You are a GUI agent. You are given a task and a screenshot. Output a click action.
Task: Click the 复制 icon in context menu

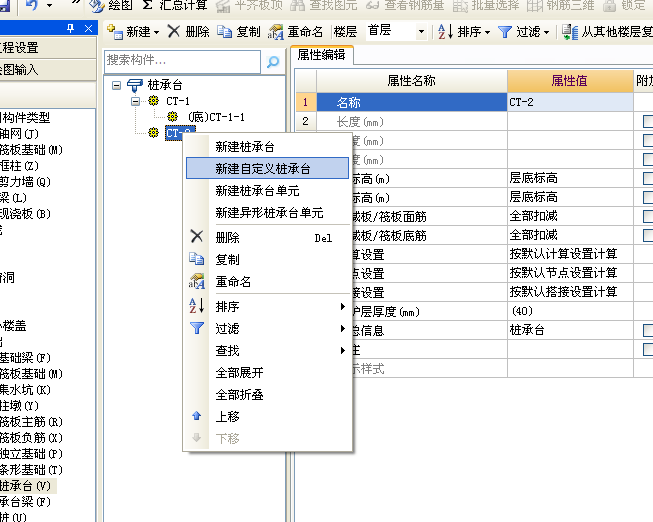197,259
